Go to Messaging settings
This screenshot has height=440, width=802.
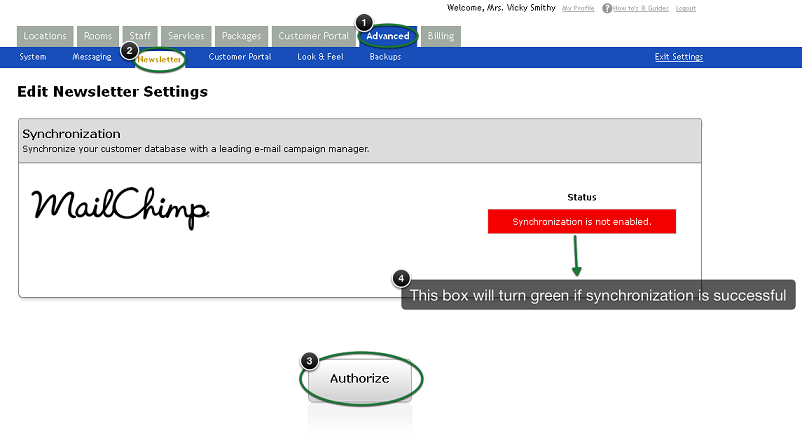click(92, 57)
